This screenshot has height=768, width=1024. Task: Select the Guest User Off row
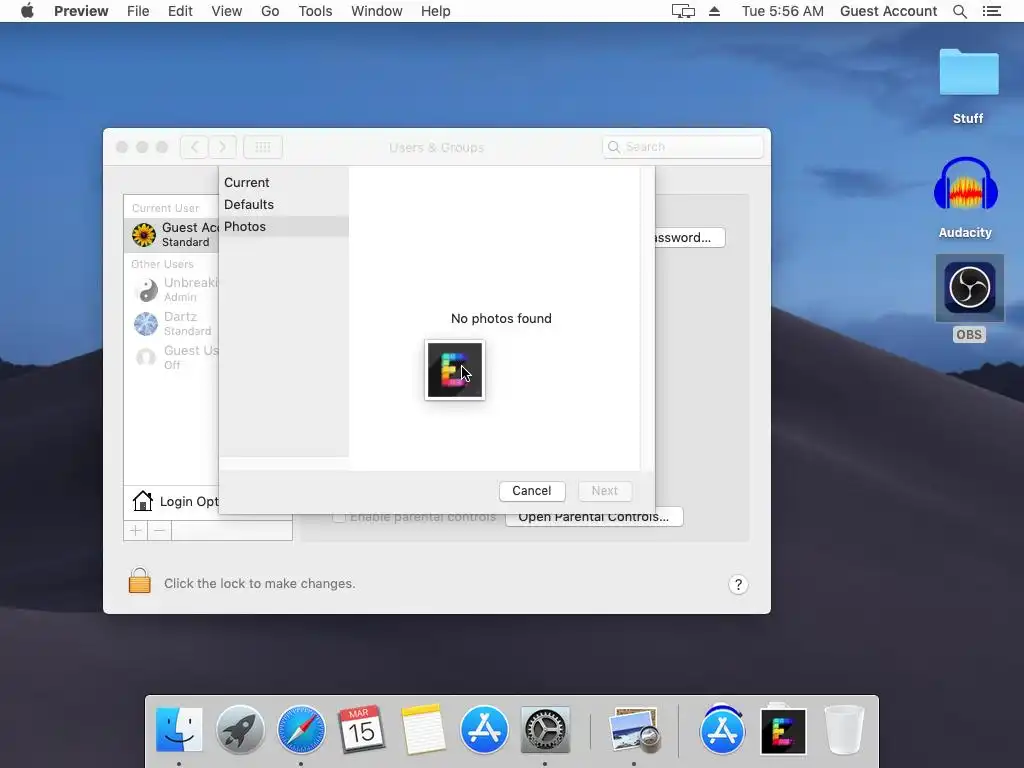pyautogui.click(x=171, y=357)
